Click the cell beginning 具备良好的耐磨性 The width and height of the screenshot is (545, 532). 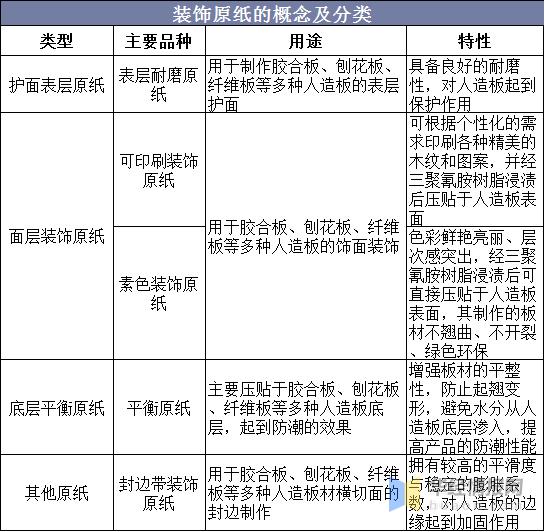coord(475,84)
